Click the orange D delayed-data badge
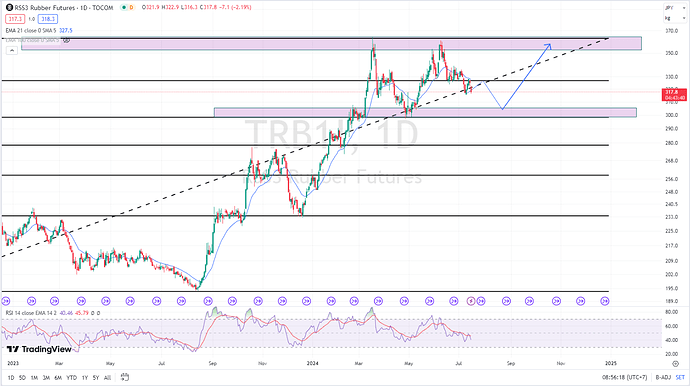The width and height of the screenshot is (690, 386). 132,7
